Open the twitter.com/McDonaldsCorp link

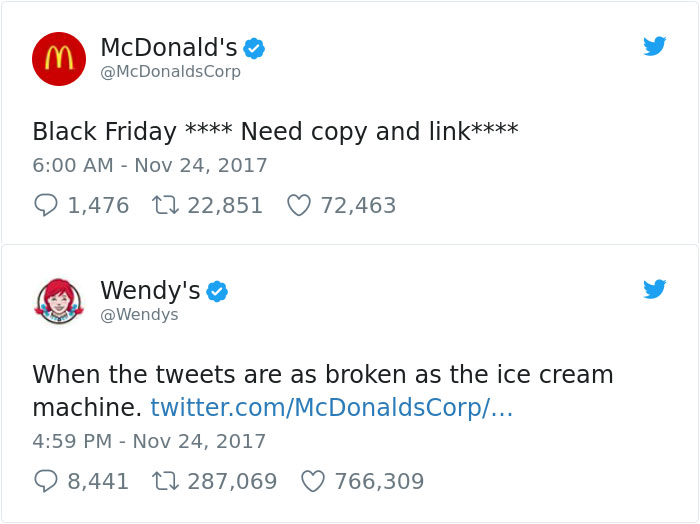pyautogui.click(x=331, y=407)
